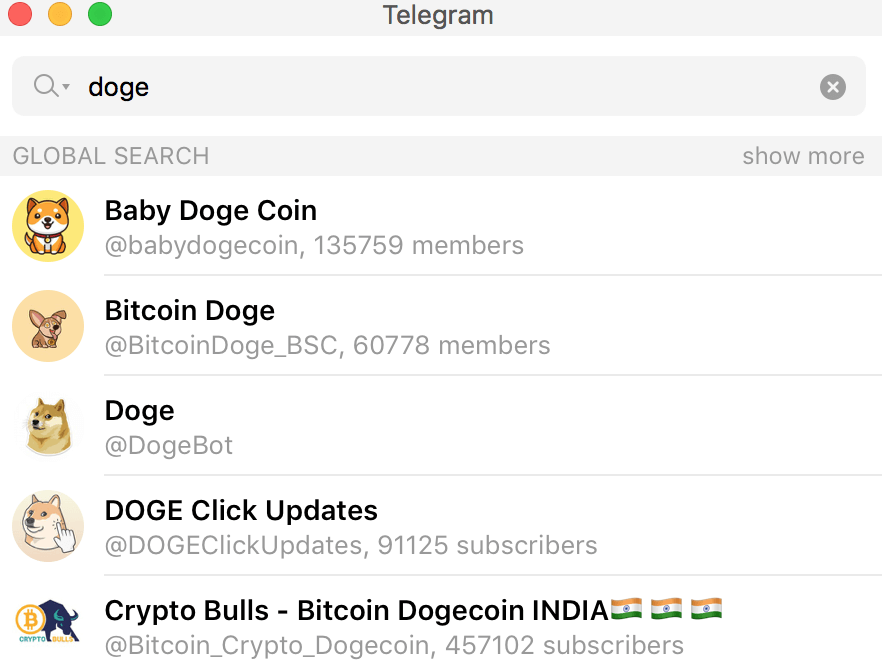Open Bitcoin Doge avatar
This screenshot has height=668, width=882.
pos(48,326)
